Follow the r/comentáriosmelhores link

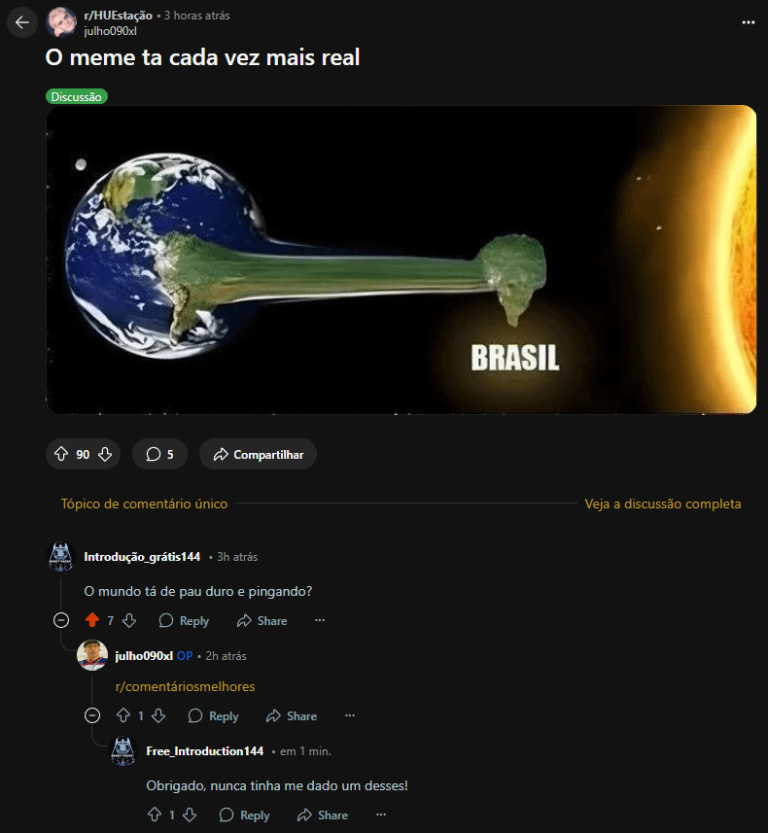coord(185,686)
